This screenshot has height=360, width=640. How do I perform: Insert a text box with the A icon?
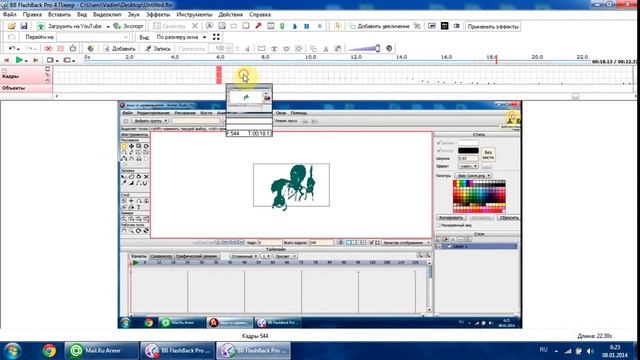209,26
